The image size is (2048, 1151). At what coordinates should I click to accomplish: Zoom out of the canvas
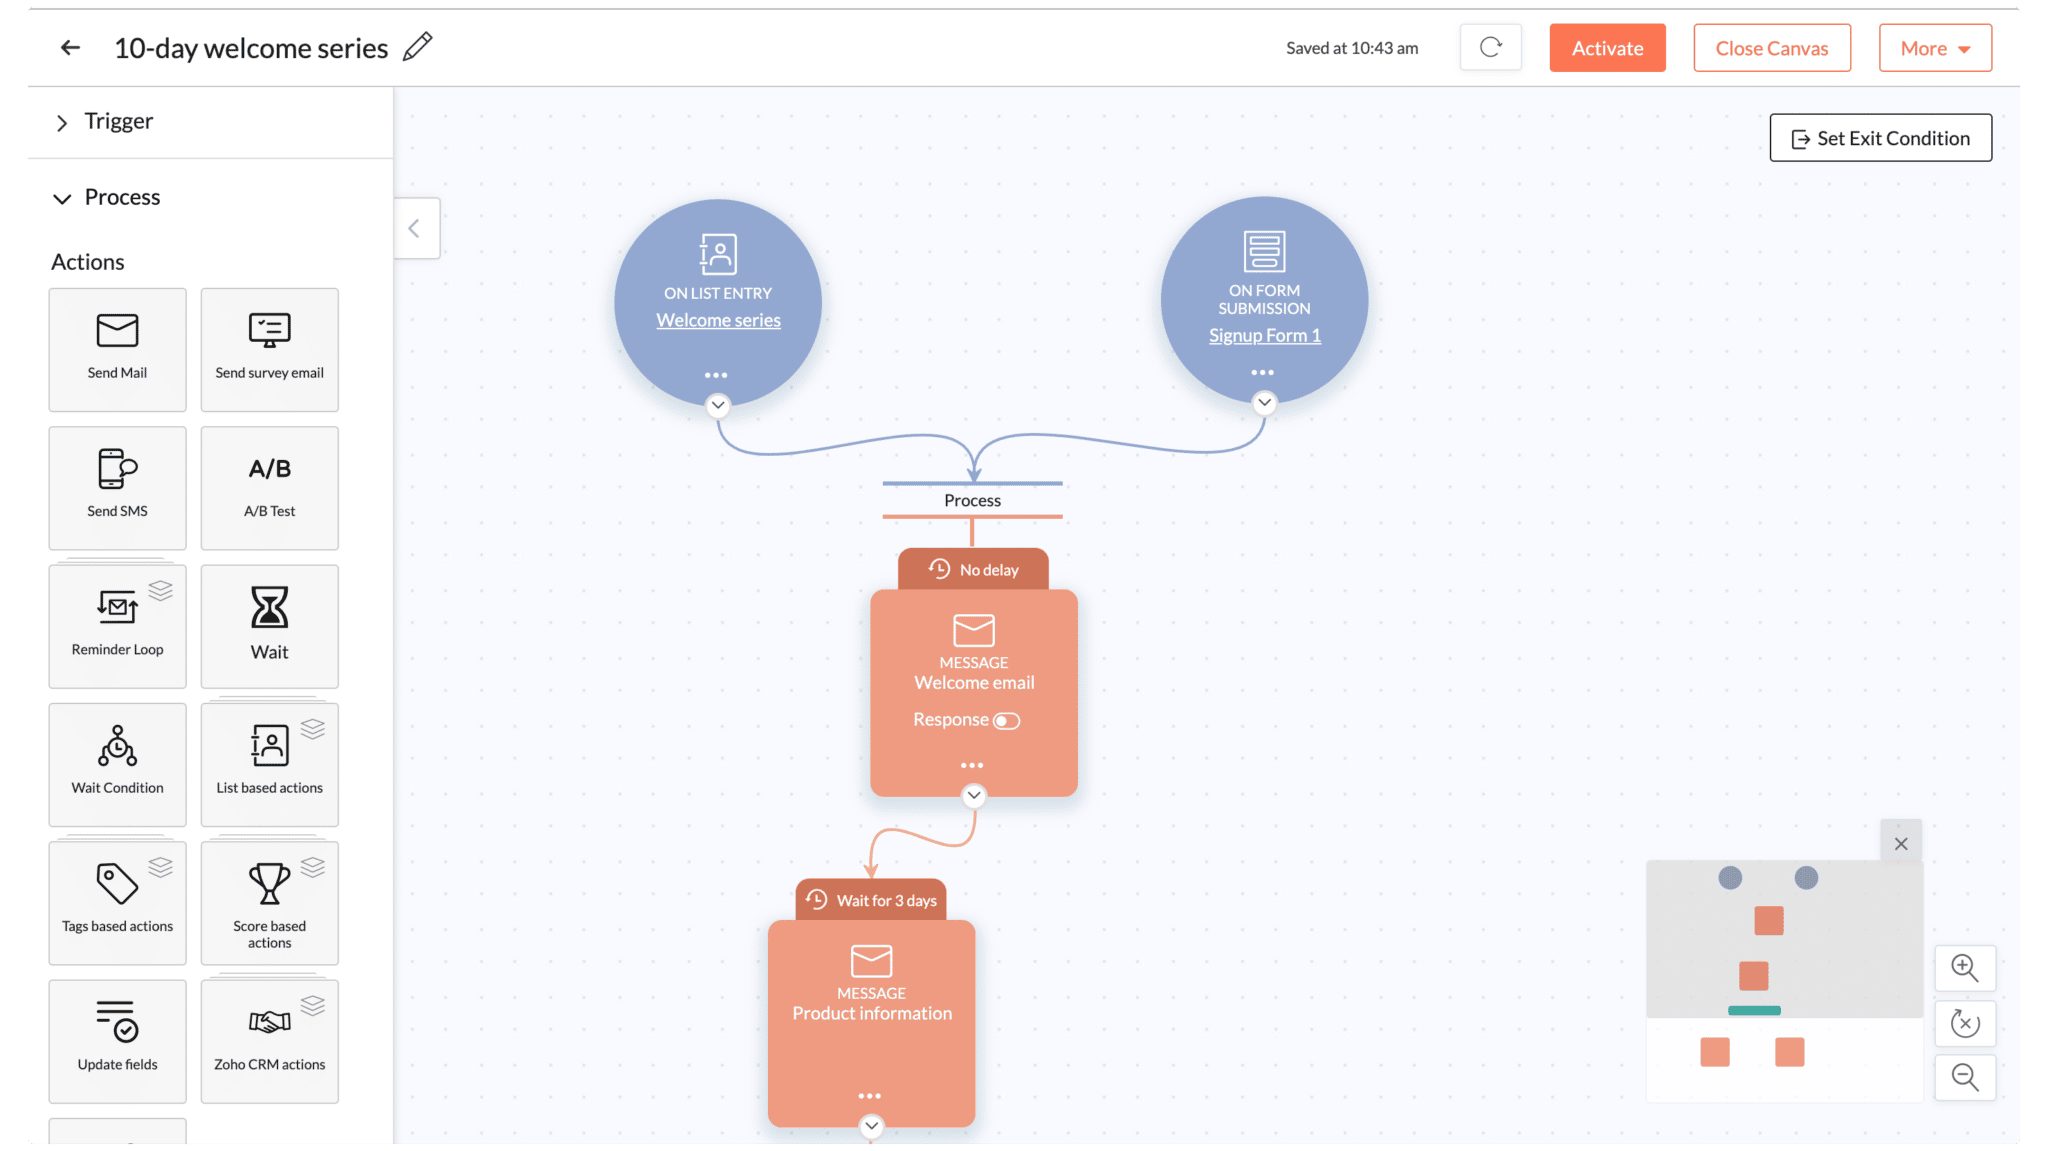(x=1964, y=1077)
